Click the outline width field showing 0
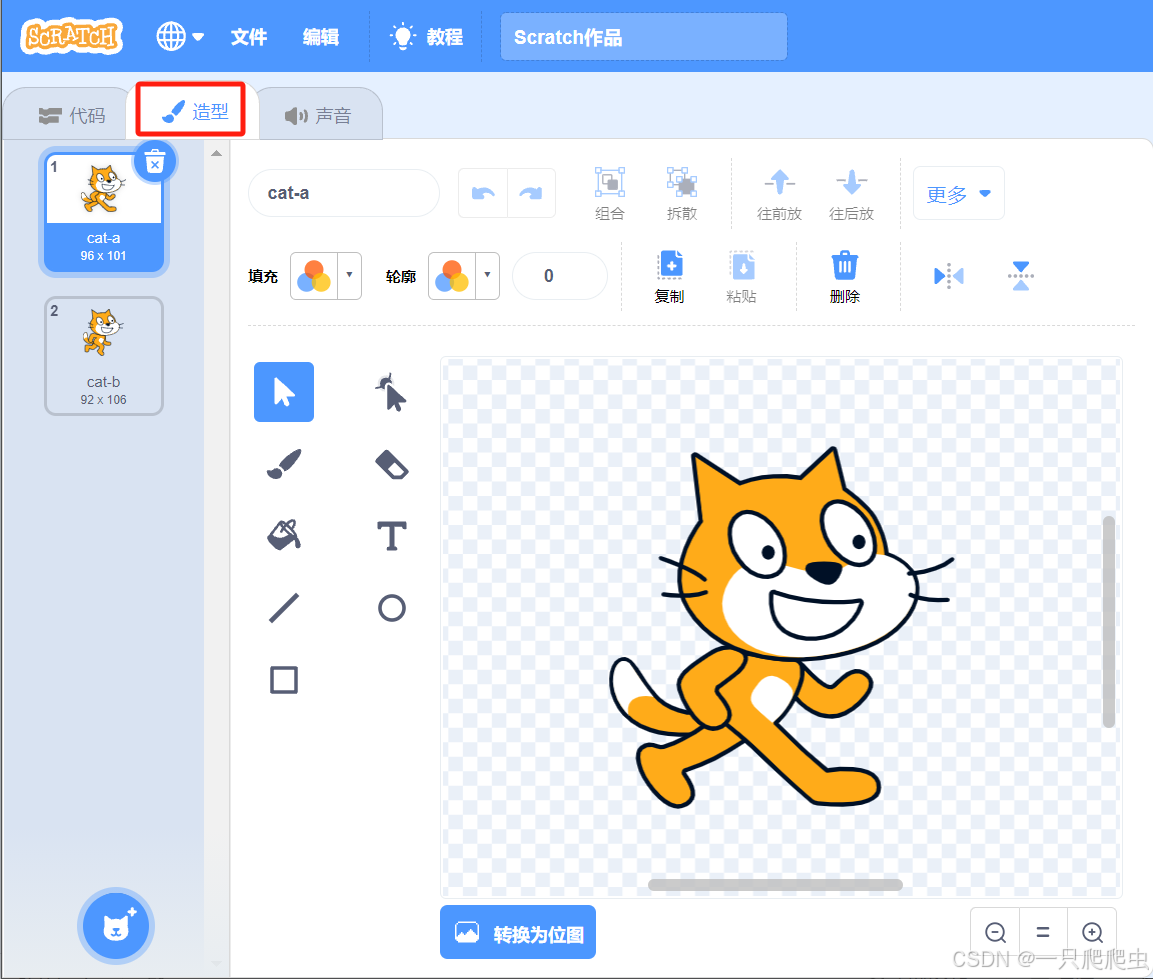The height and width of the screenshot is (979, 1153). (x=560, y=276)
